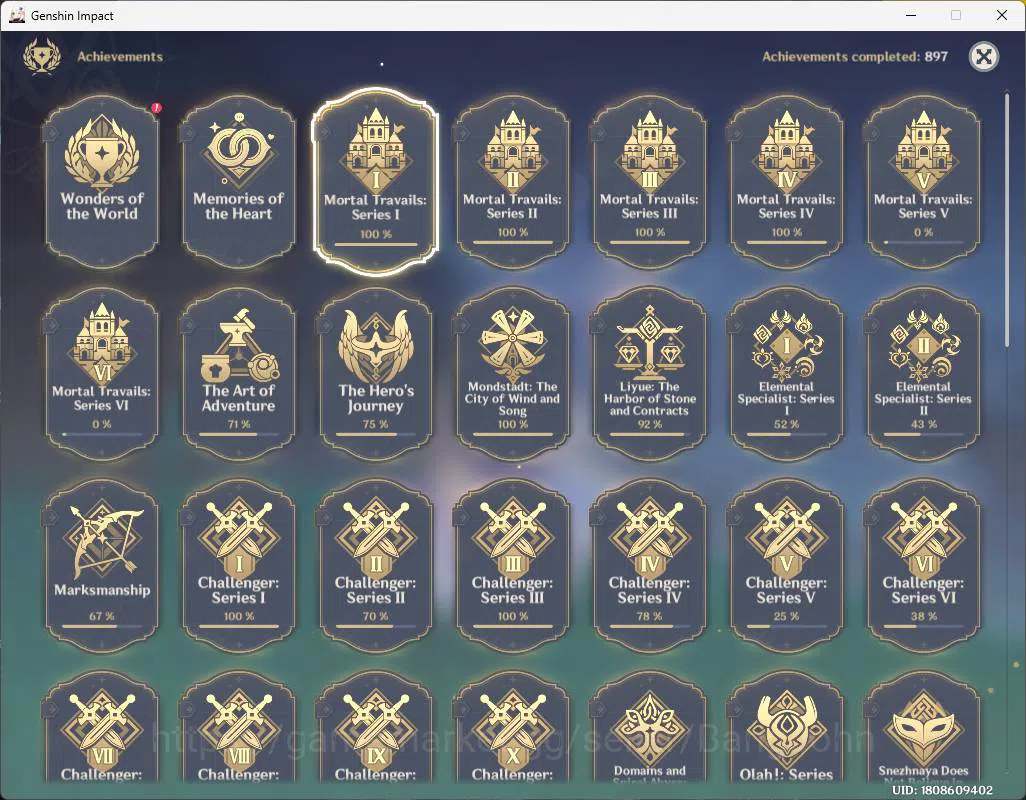Minimize the Genshin Impact window

tap(911, 15)
